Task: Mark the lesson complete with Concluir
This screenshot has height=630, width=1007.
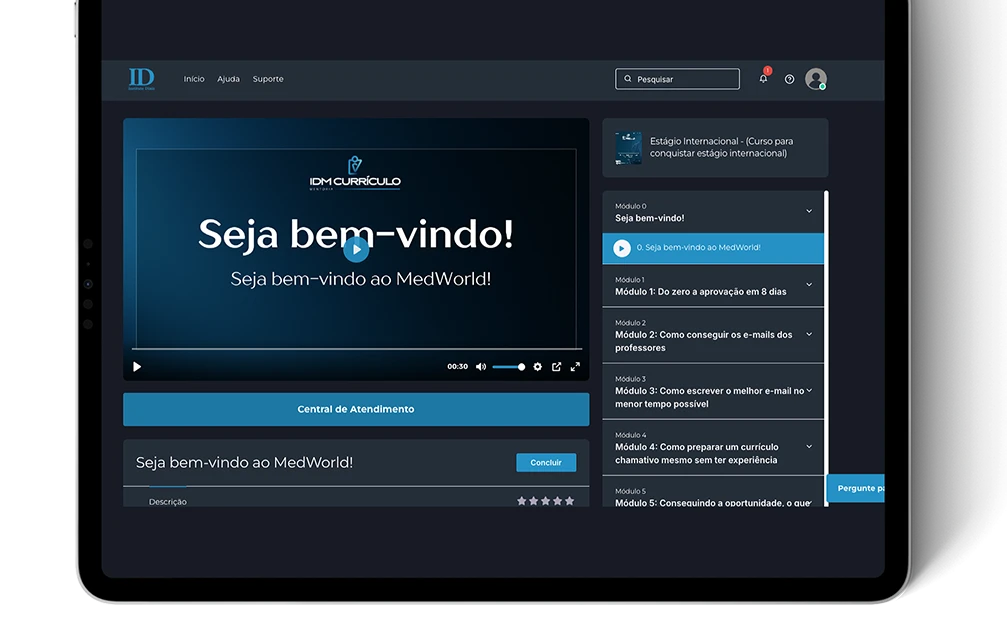Action: 546,463
